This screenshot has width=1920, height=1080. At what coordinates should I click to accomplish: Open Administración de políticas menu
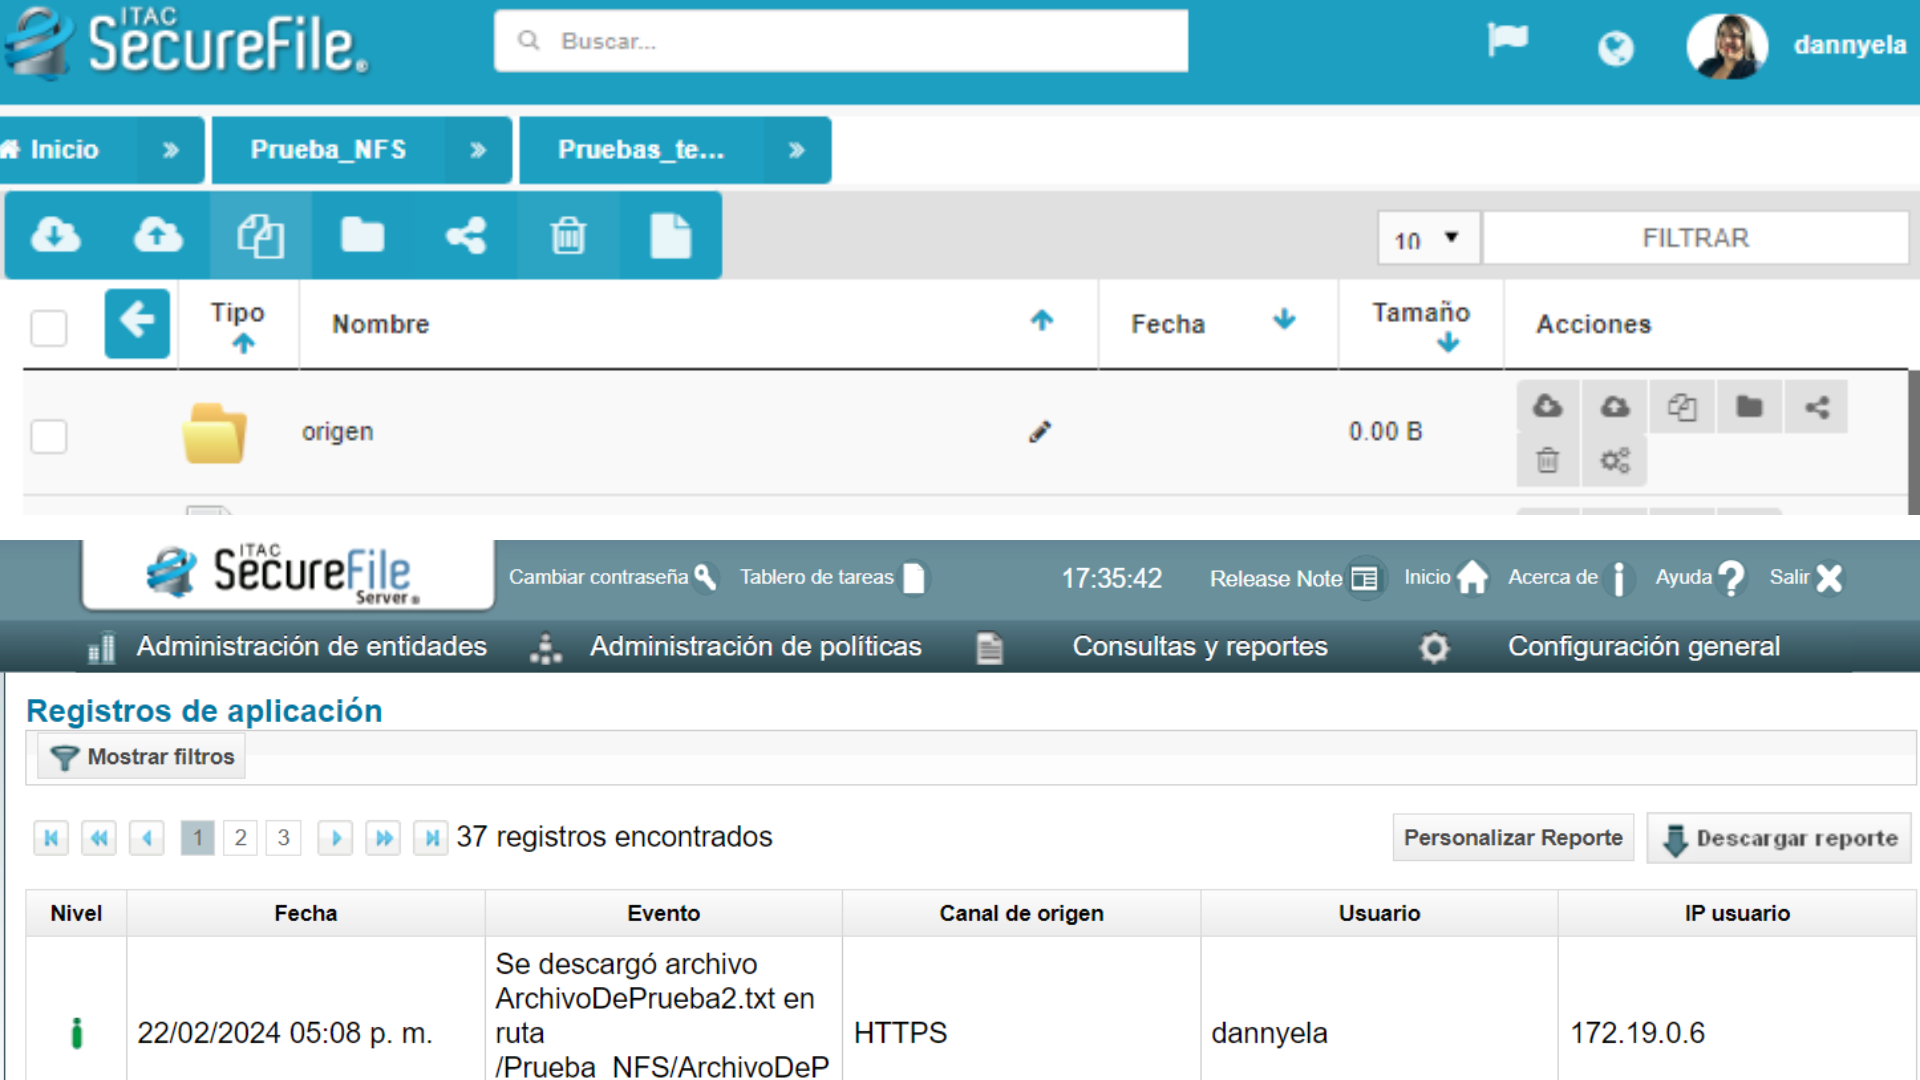(x=755, y=647)
